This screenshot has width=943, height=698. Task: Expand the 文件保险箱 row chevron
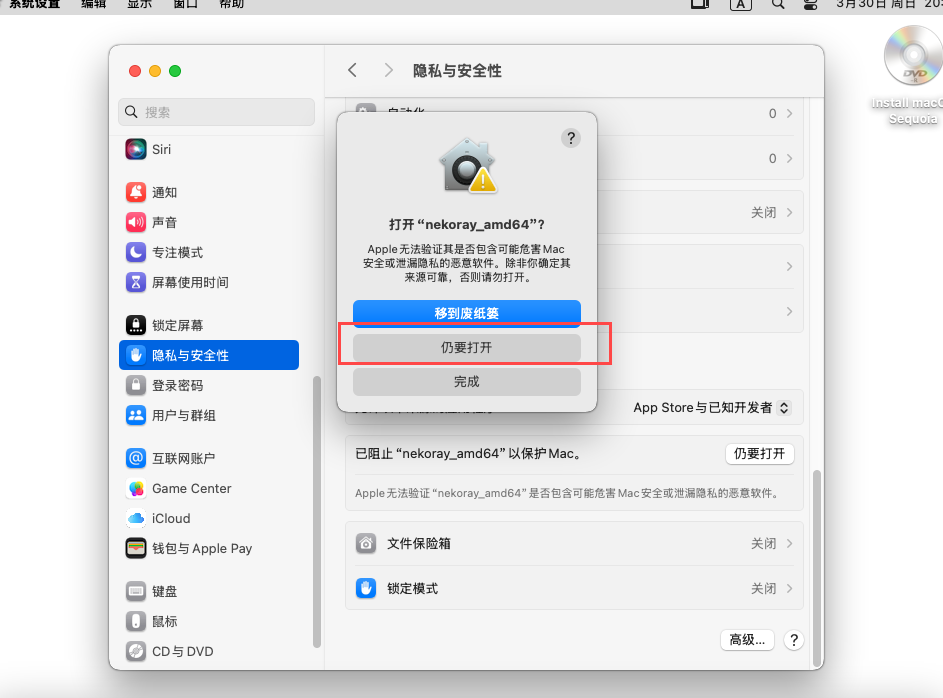click(790, 543)
